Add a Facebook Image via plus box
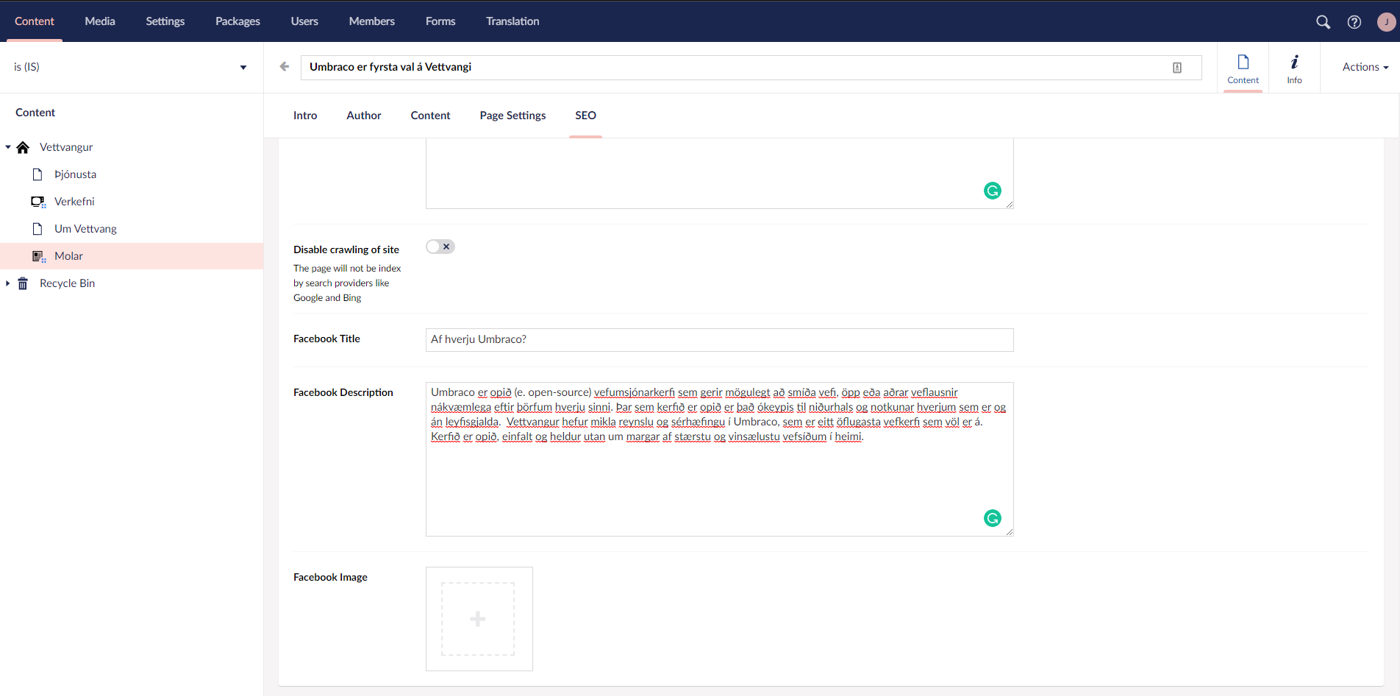Screen dimensions: 1400x696 (x=478, y=619)
